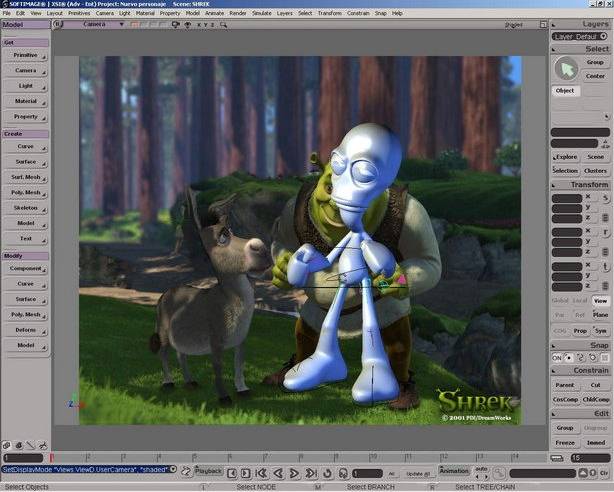Click the start frame field left of timeline

(x=23, y=458)
